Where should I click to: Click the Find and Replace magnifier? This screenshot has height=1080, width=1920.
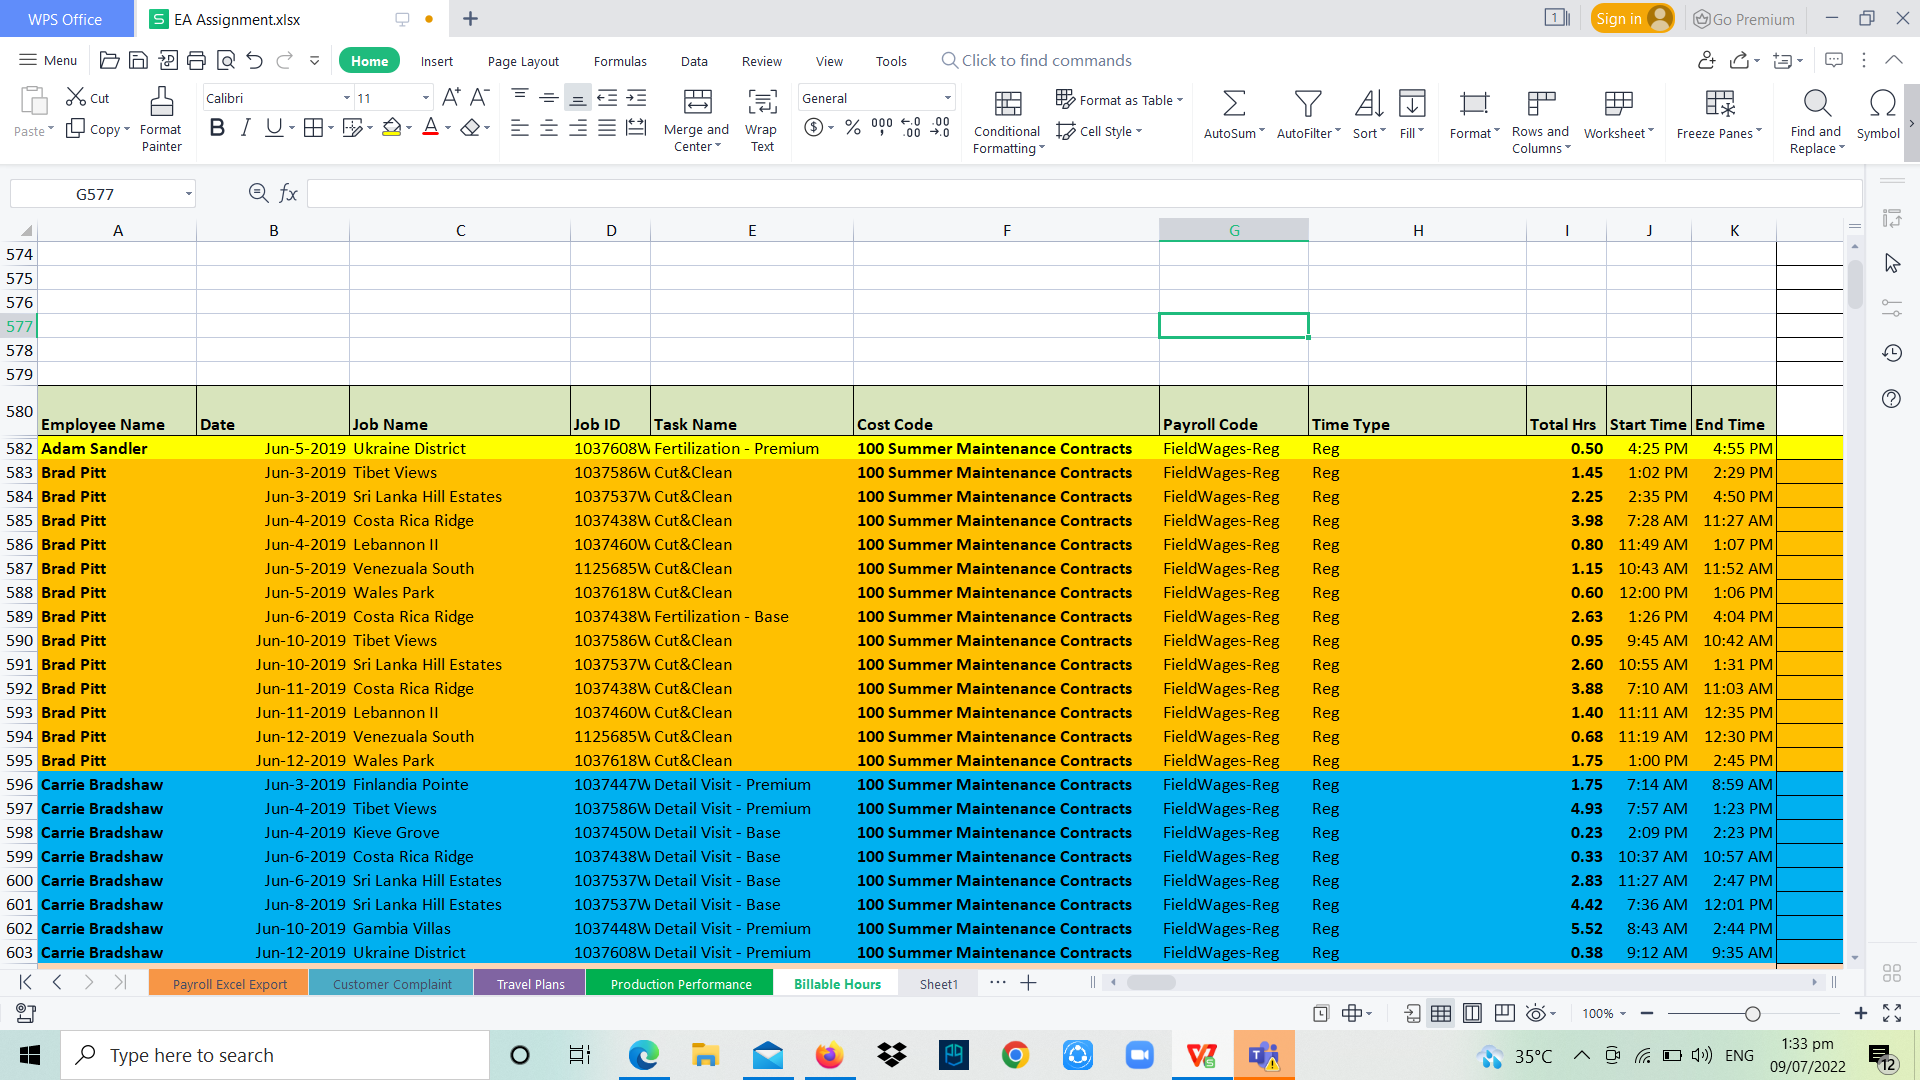coord(1816,104)
